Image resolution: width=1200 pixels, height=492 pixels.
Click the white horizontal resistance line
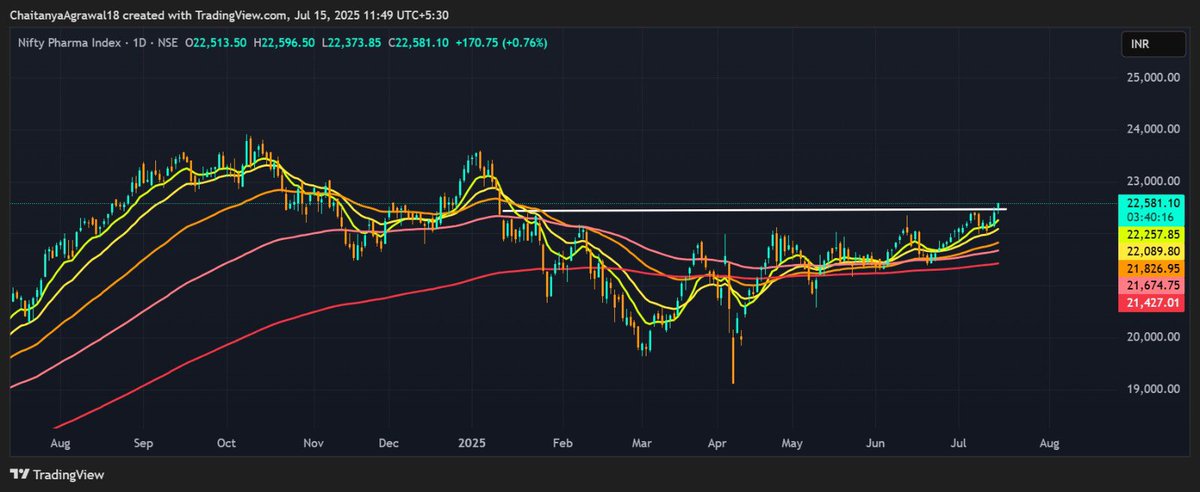[x=753, y=210]
